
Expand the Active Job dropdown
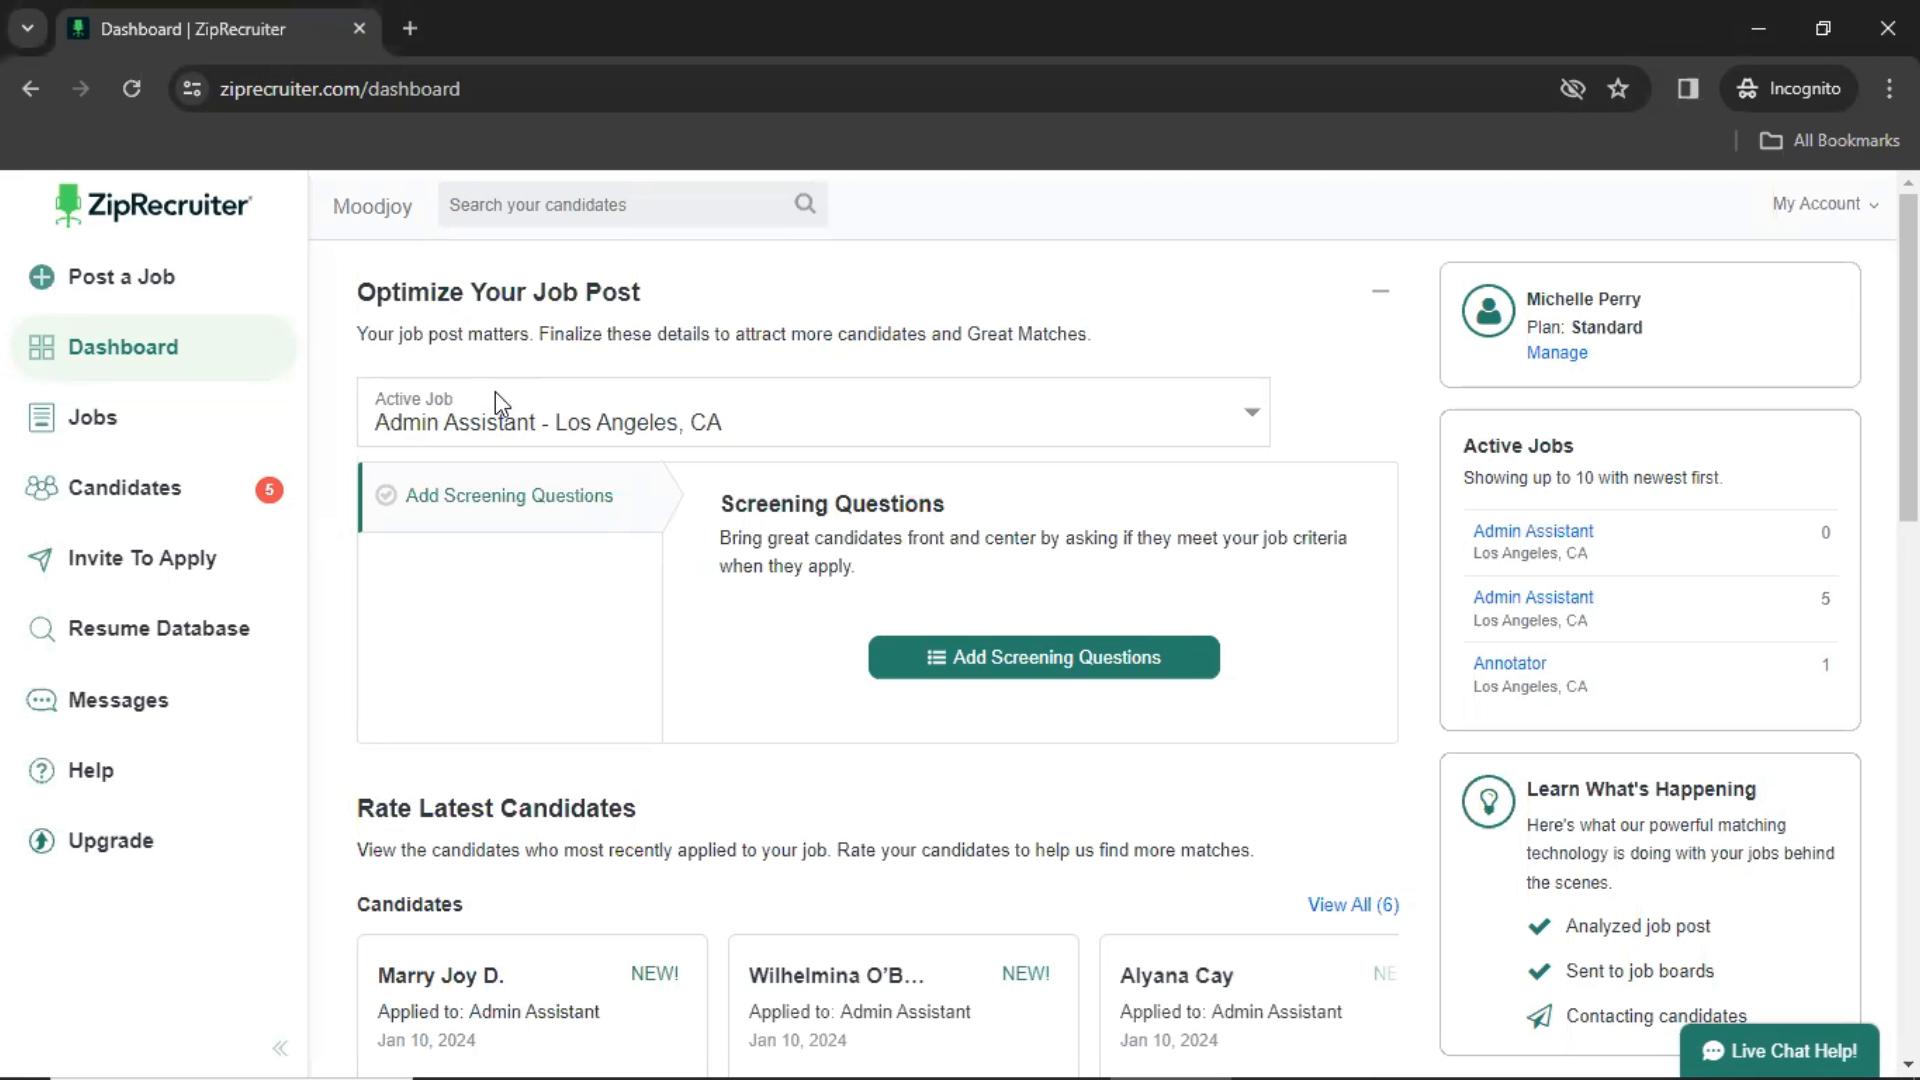[x=1251, y=411]
